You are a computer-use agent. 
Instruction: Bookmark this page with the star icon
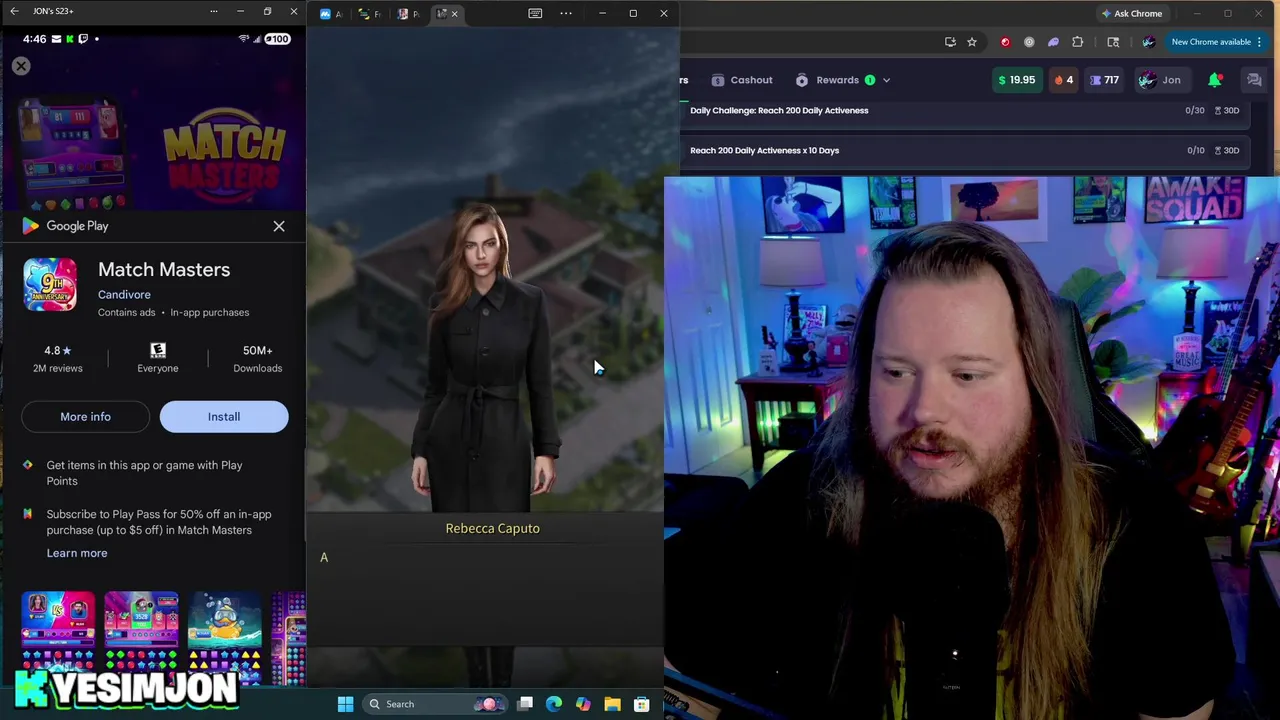[x=972, y=42]
